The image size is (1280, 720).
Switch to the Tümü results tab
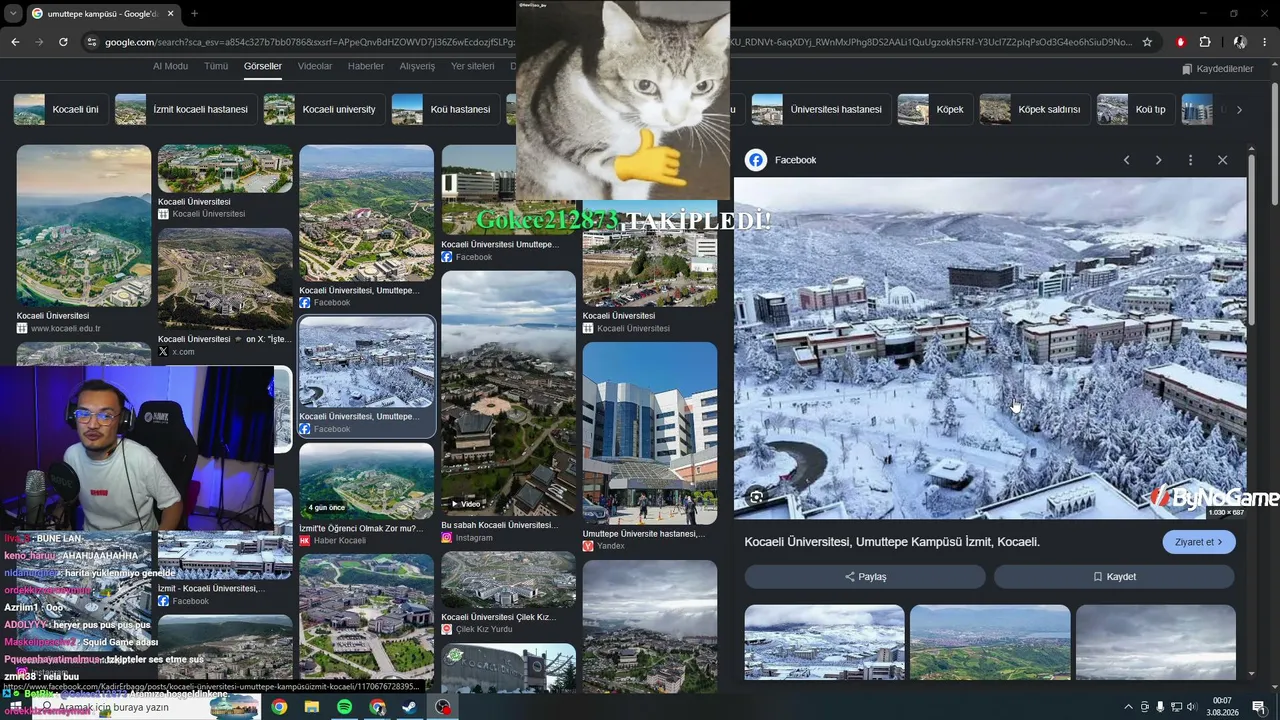[216, 66]
